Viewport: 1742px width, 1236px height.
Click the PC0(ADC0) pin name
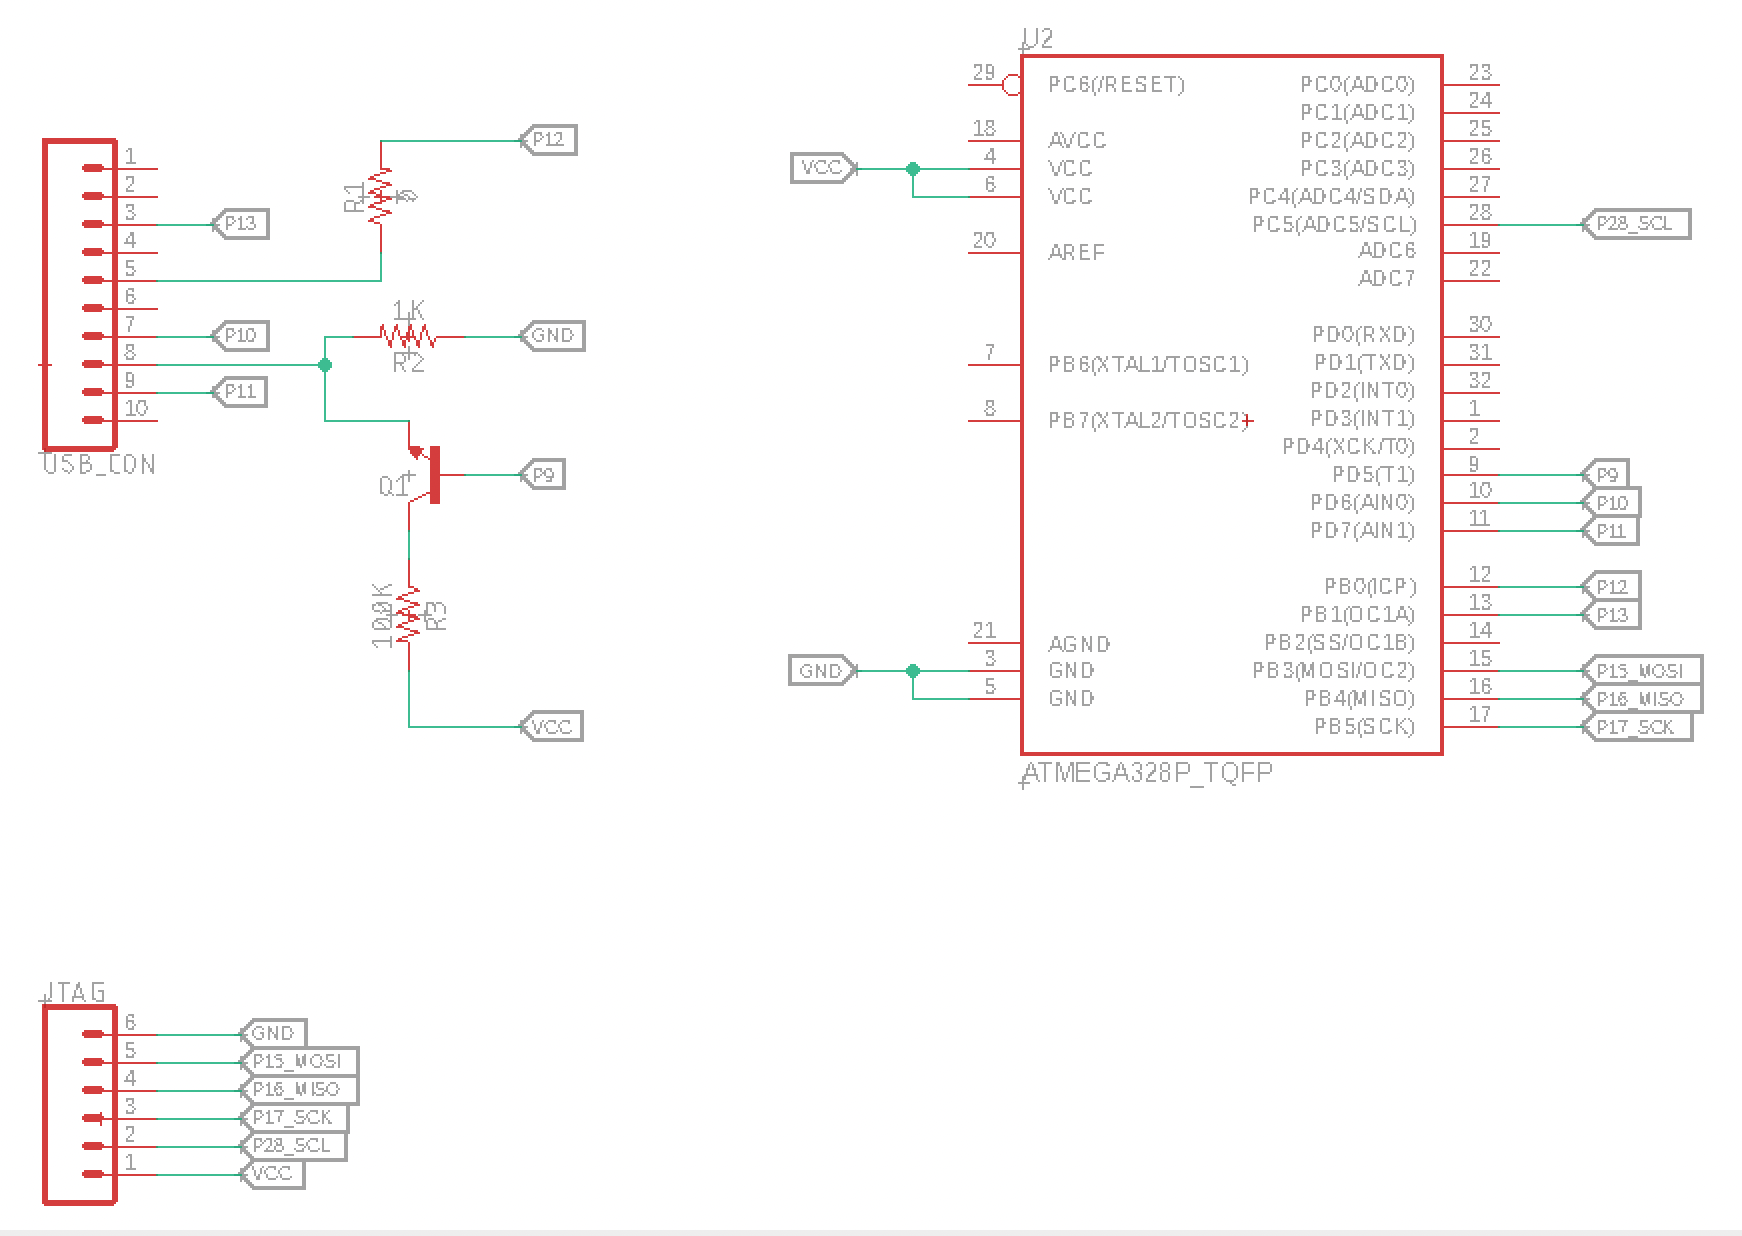tap(1358, 85)
